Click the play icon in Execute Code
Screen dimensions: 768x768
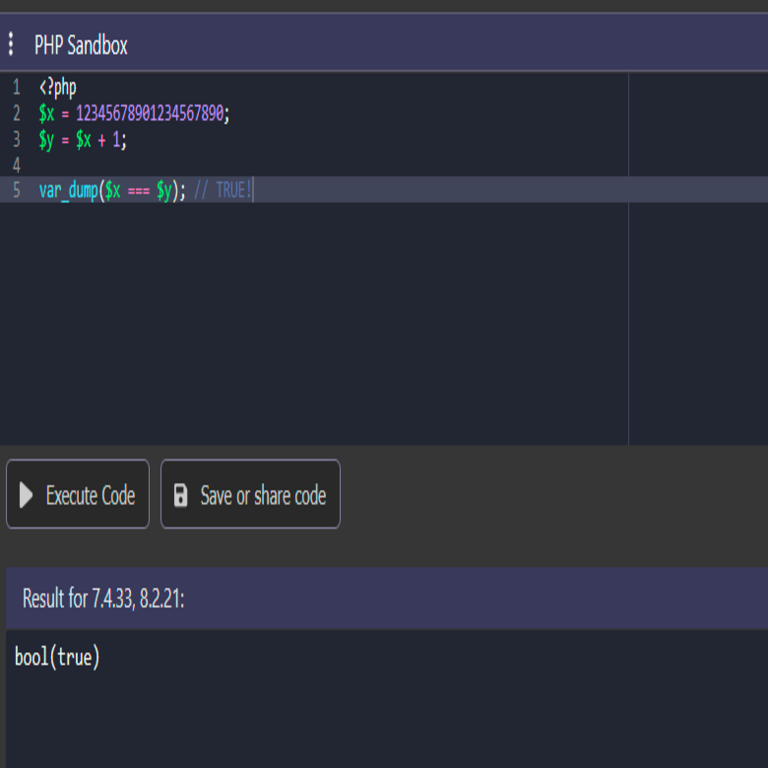(26, 495)
